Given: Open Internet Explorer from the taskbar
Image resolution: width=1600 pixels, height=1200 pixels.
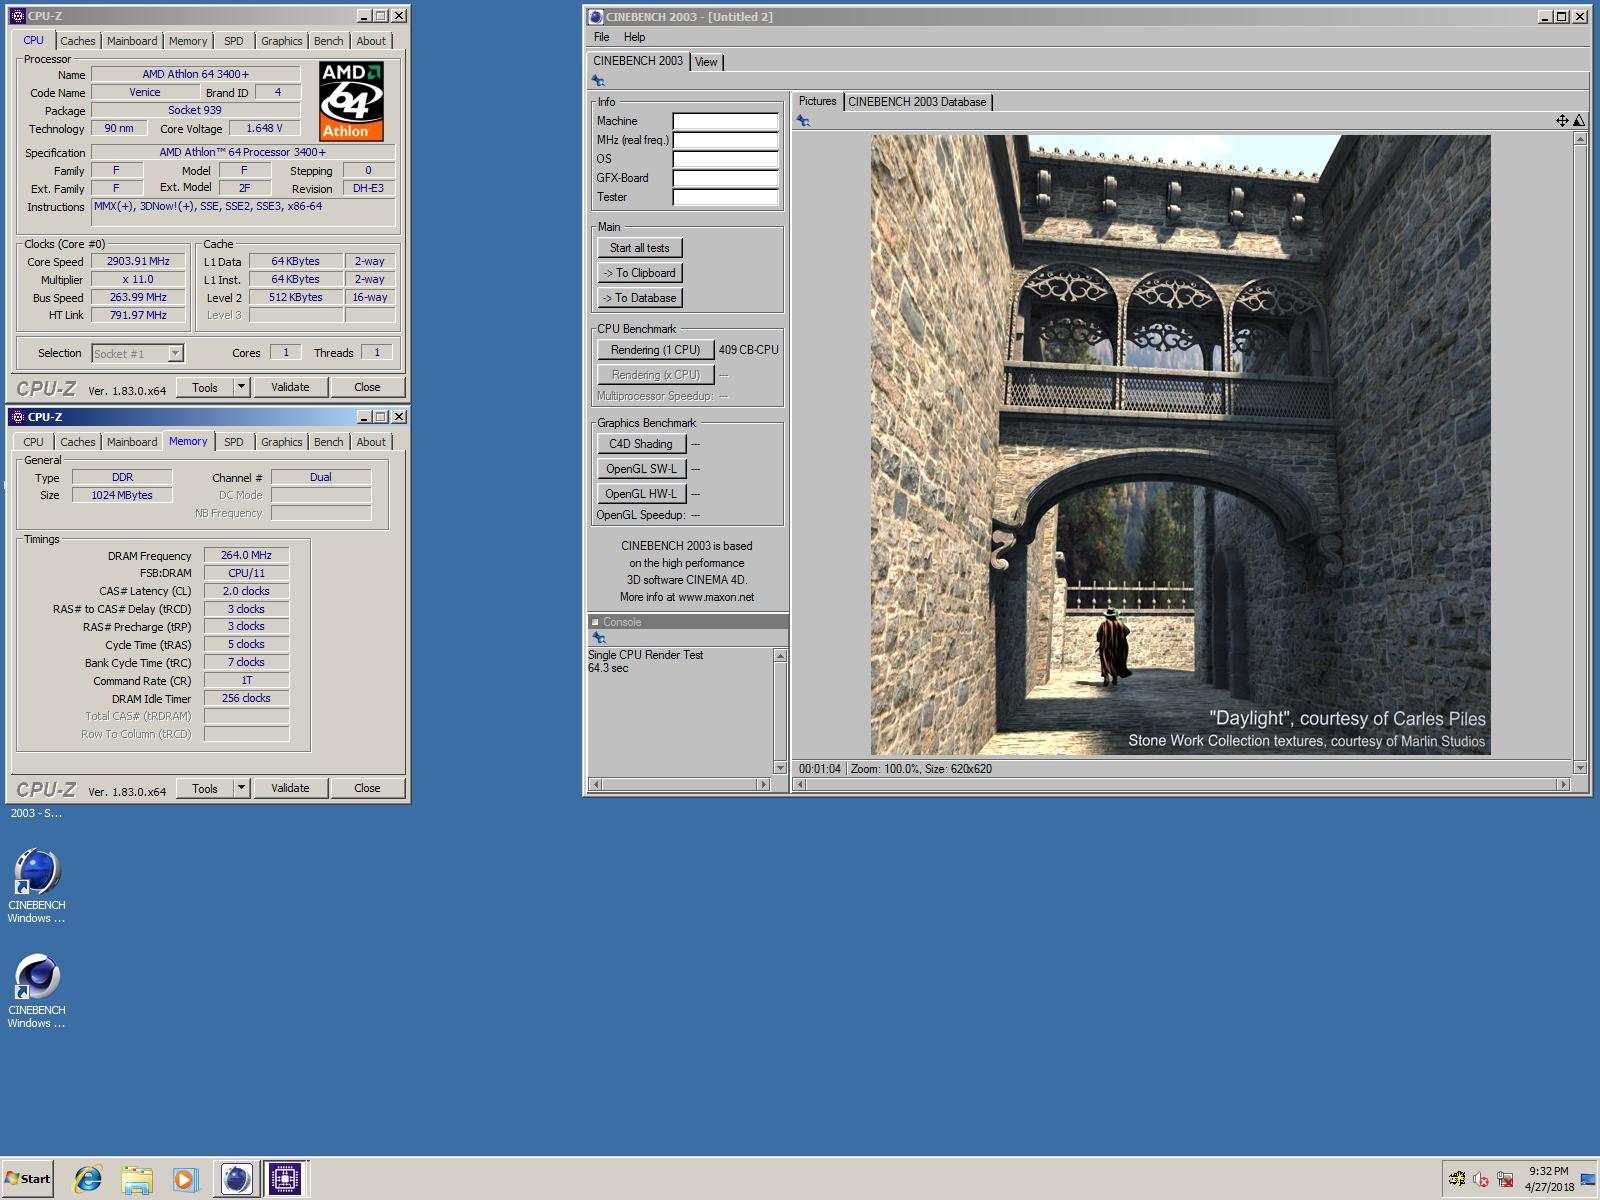Looking at the screenshot, I should coord(88,1179).
